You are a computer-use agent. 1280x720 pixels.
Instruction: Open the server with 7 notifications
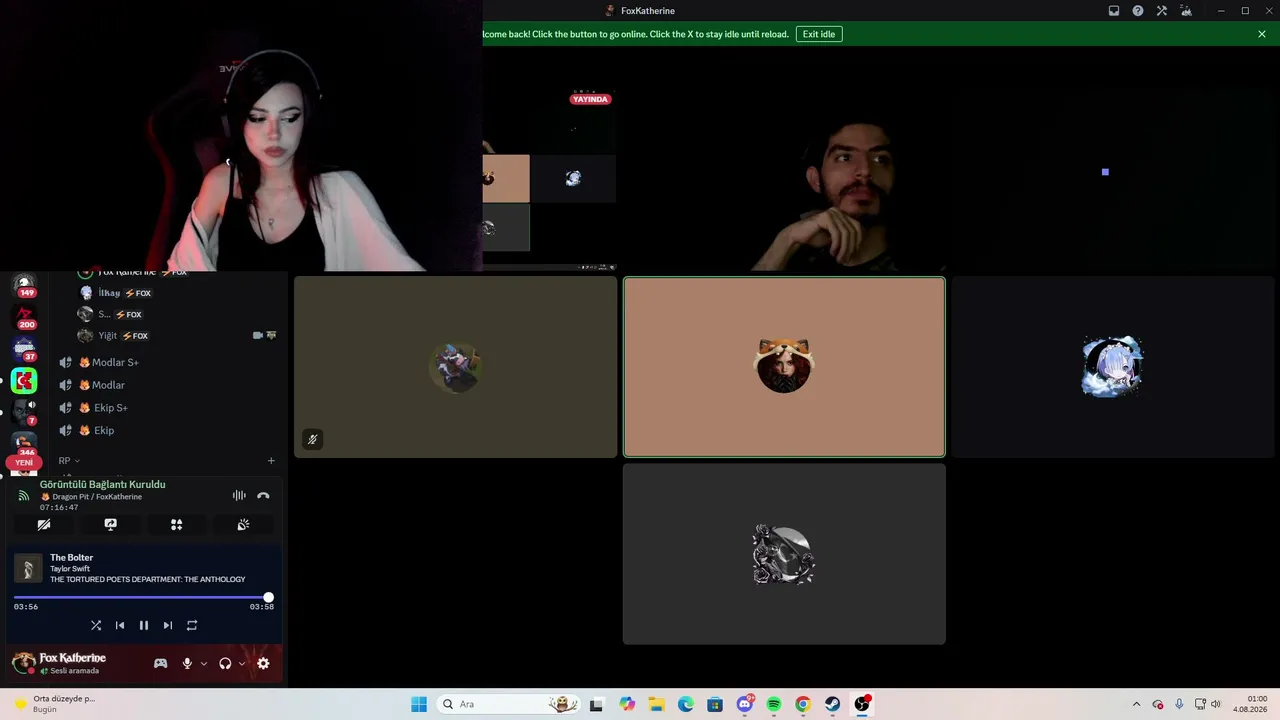[24, 412]
